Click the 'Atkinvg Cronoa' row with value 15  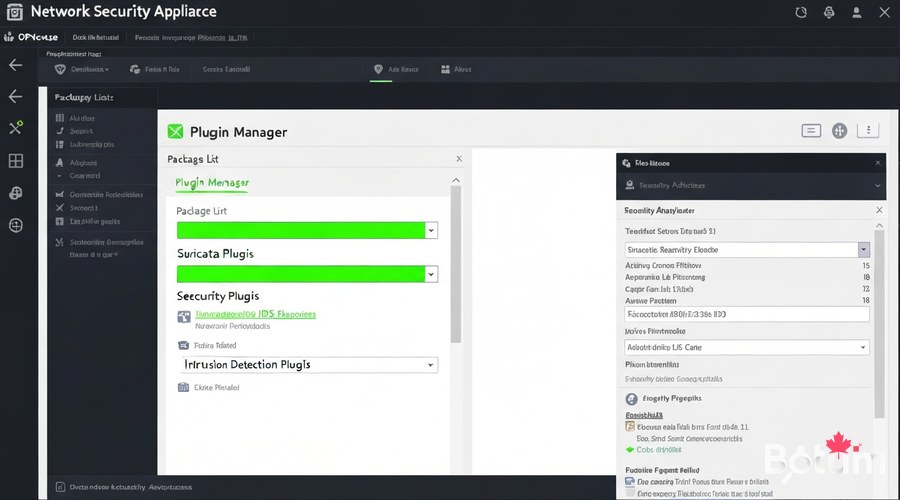[x=747, y=266]
